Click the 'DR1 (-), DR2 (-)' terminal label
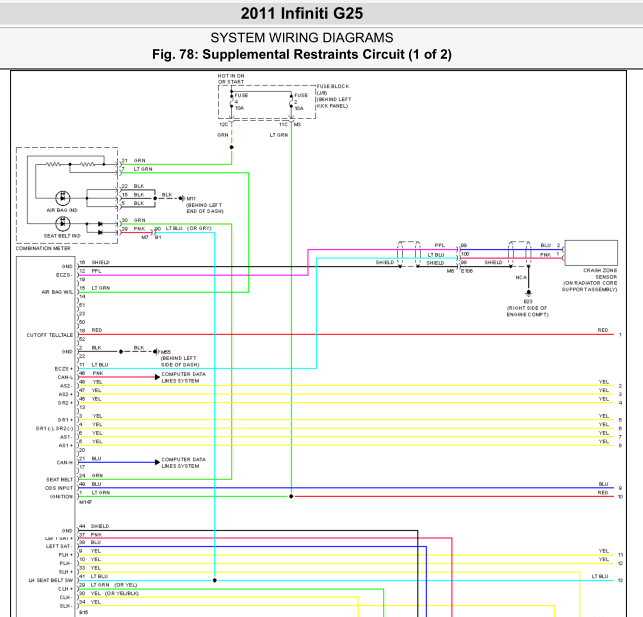This screenshot has width=643, height=617. click(54, 429)
